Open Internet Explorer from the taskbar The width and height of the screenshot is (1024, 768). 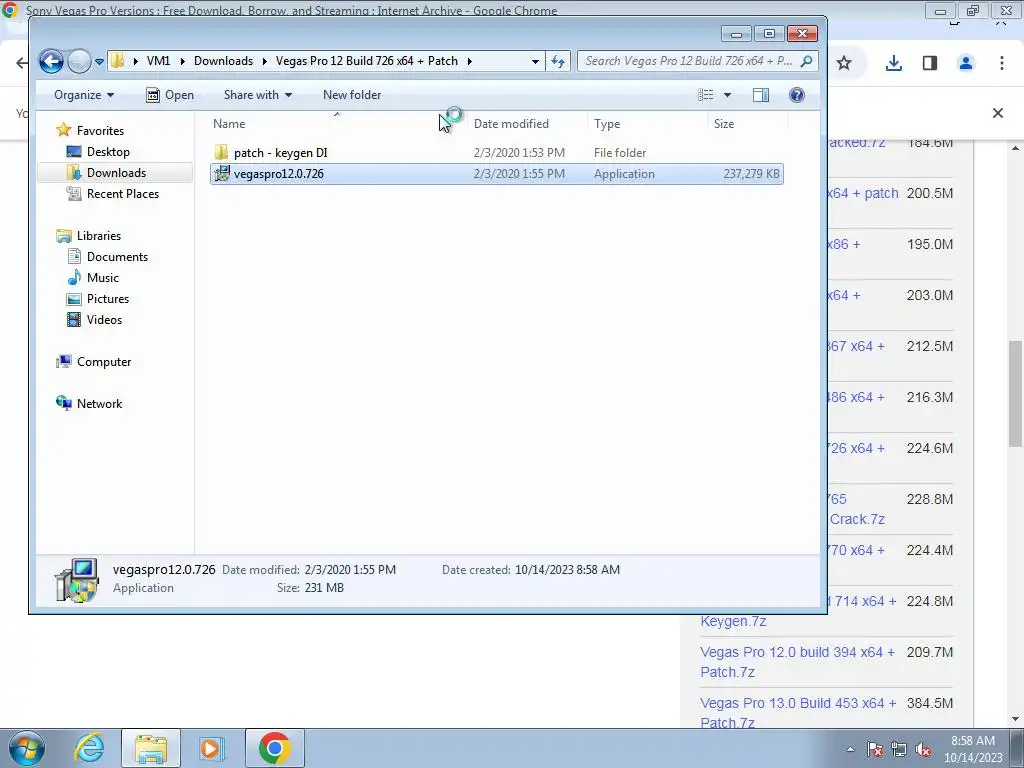pyautogui.click(x=89, y=748)
